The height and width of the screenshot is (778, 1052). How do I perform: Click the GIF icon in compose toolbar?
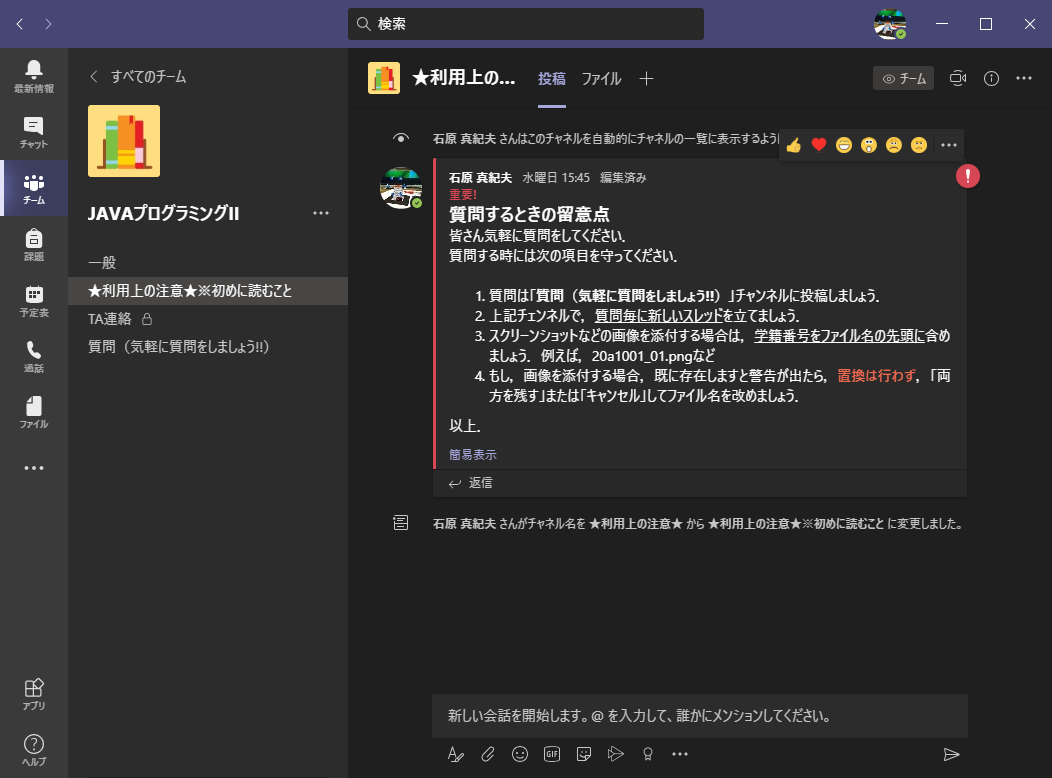click(552, 754)
